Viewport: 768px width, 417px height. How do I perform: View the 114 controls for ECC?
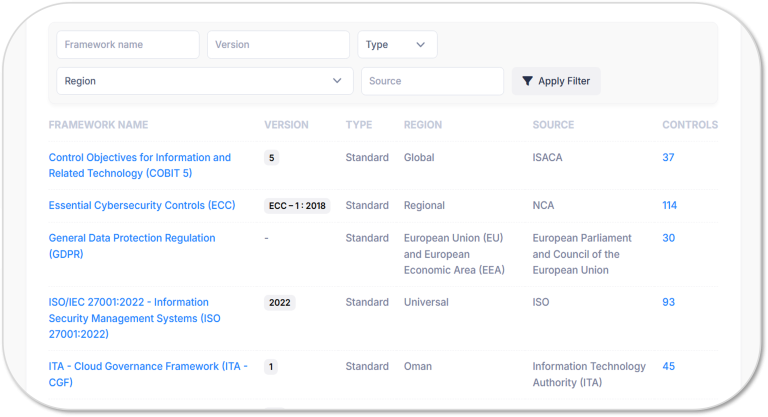tap(670, 205)
